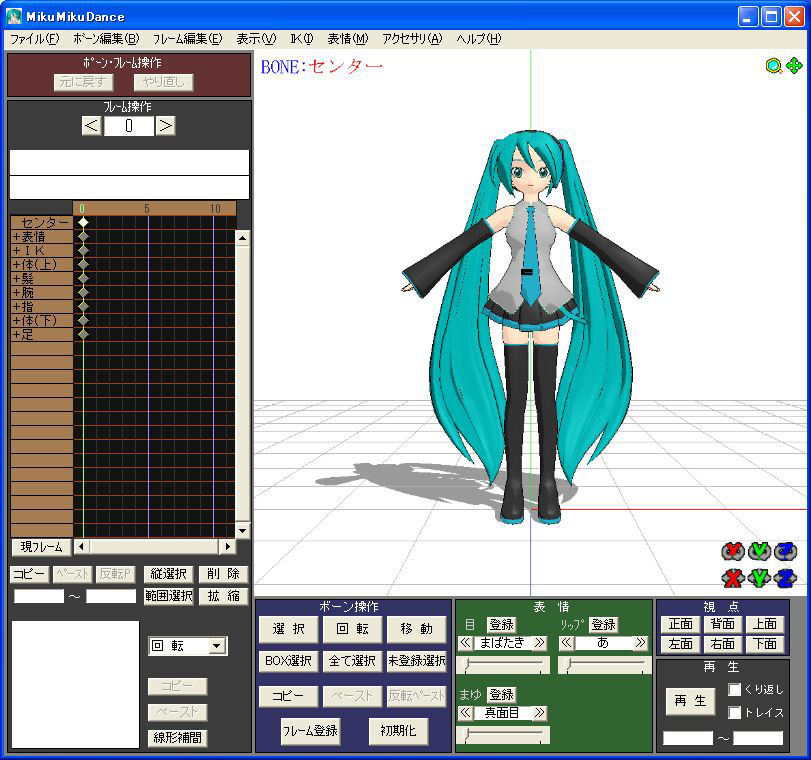
Task: Enable the トレイス trace checkbox
Action: tap(735, 712)
